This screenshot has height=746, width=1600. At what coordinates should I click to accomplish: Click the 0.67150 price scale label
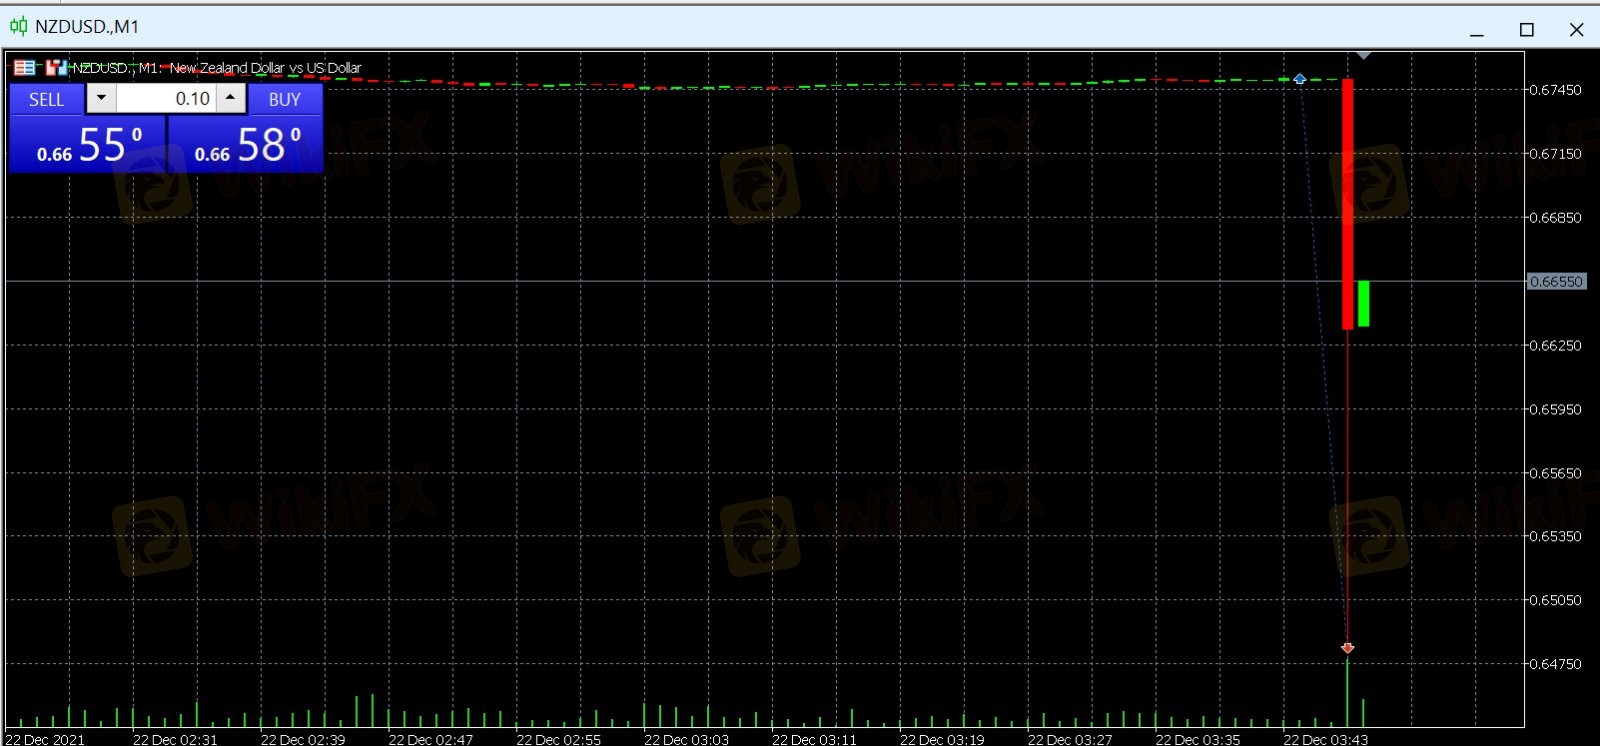(x=1556, y=154)
